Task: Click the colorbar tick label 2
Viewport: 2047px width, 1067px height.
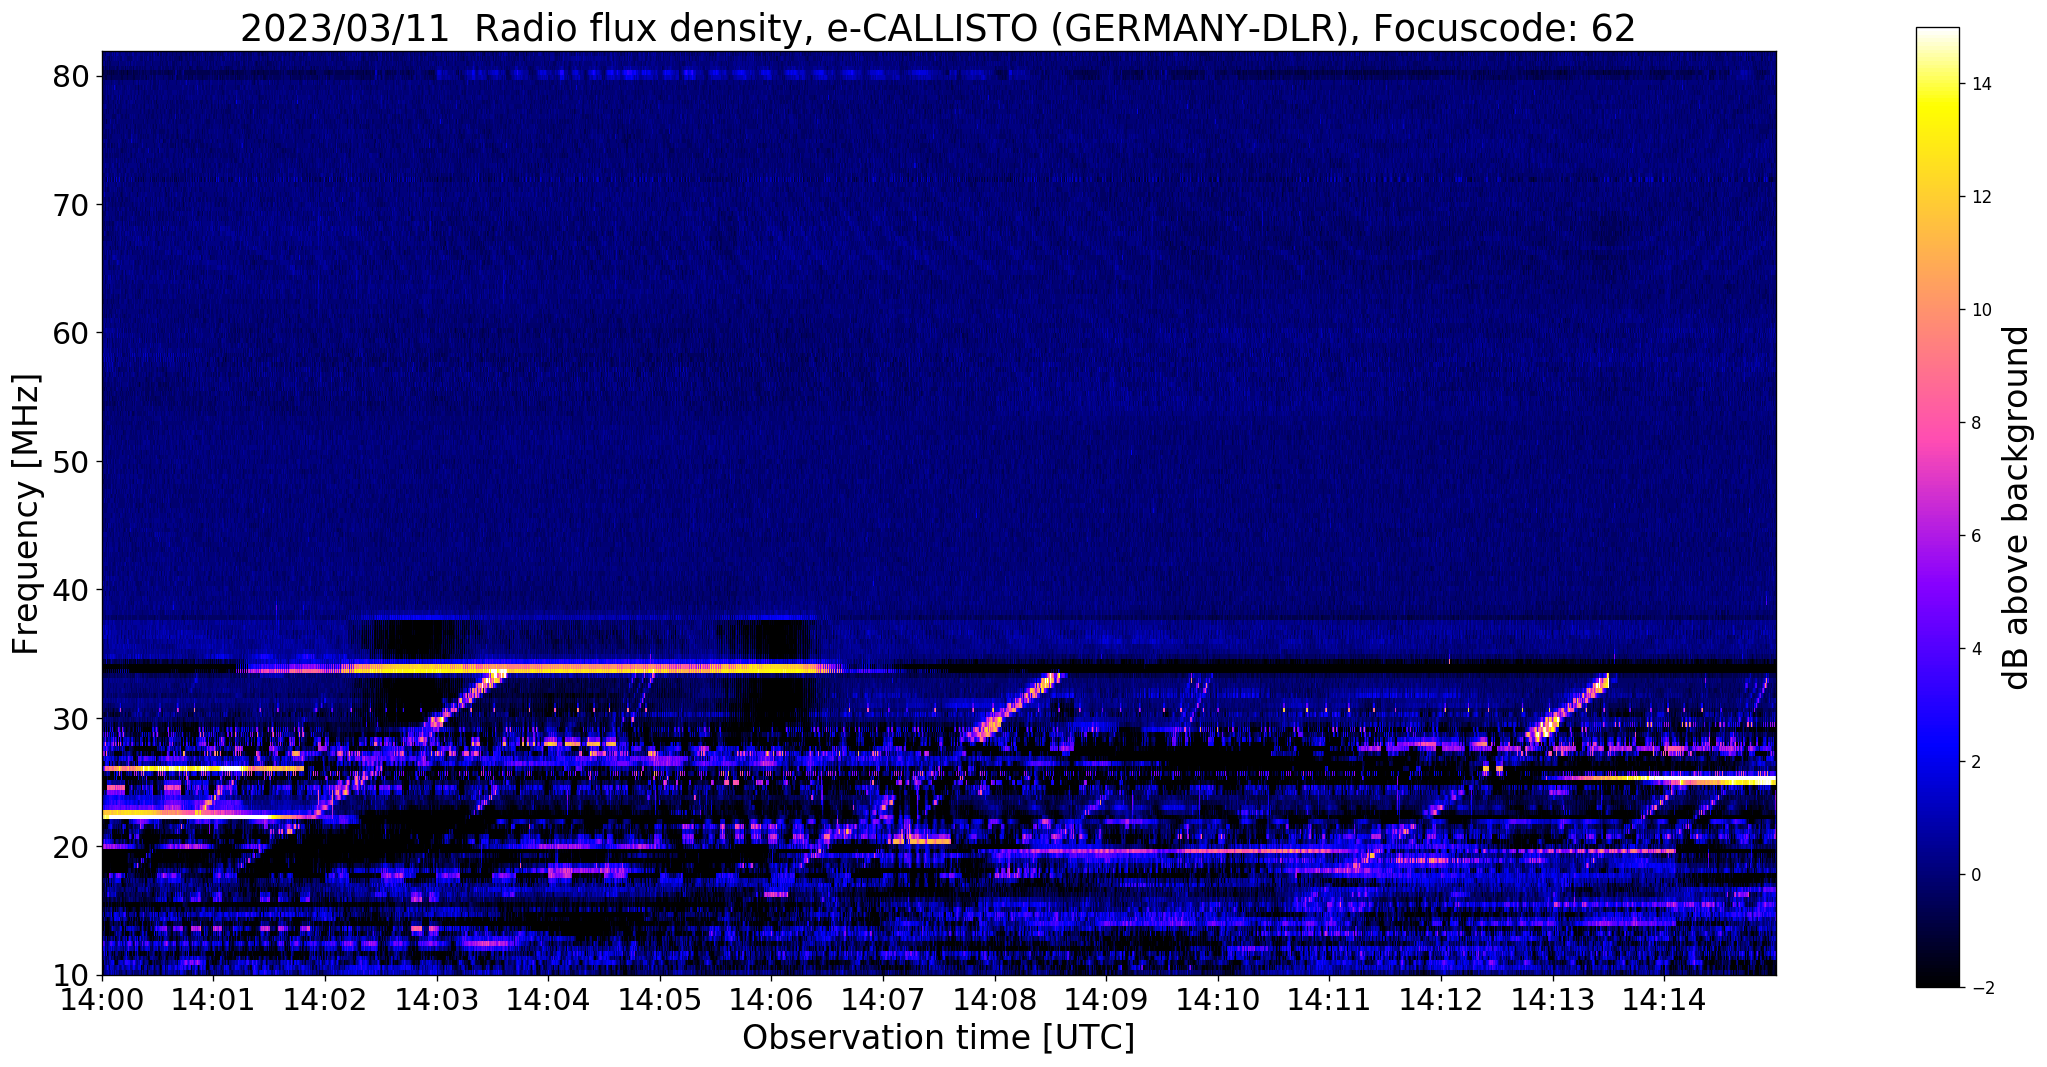Action: pos(1975,762)
